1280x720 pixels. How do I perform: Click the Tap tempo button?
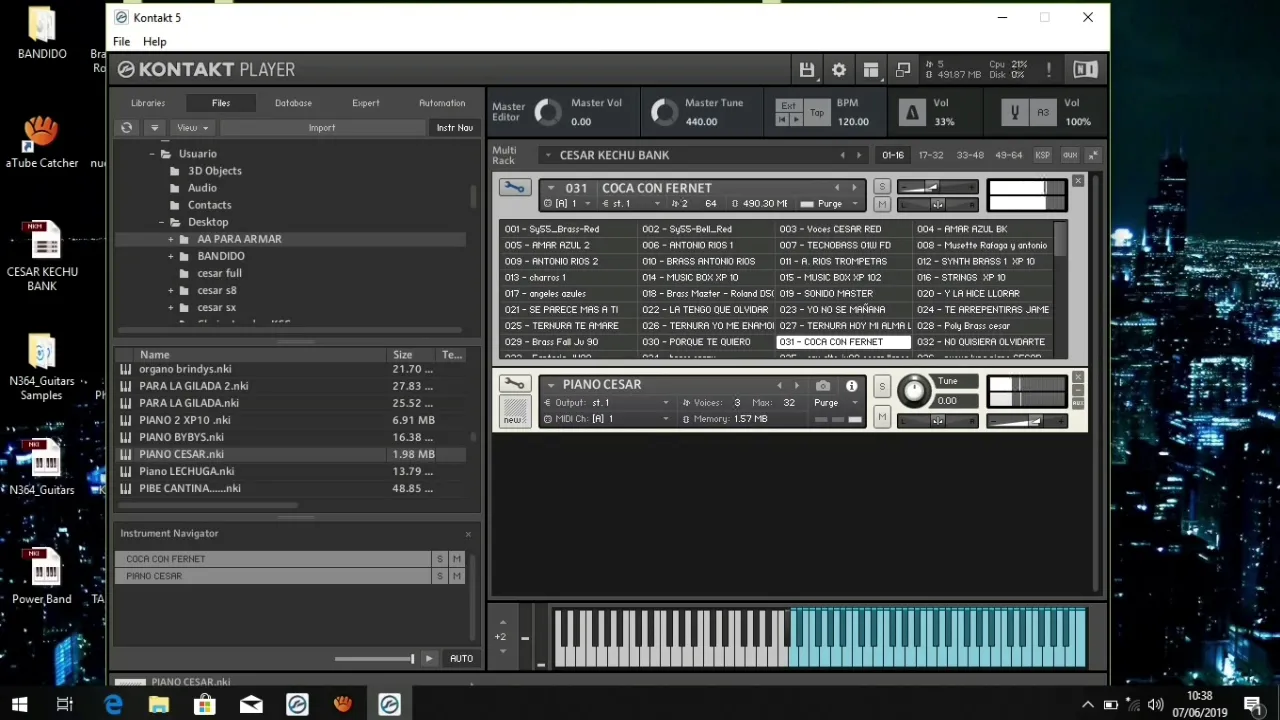[817, 112]
